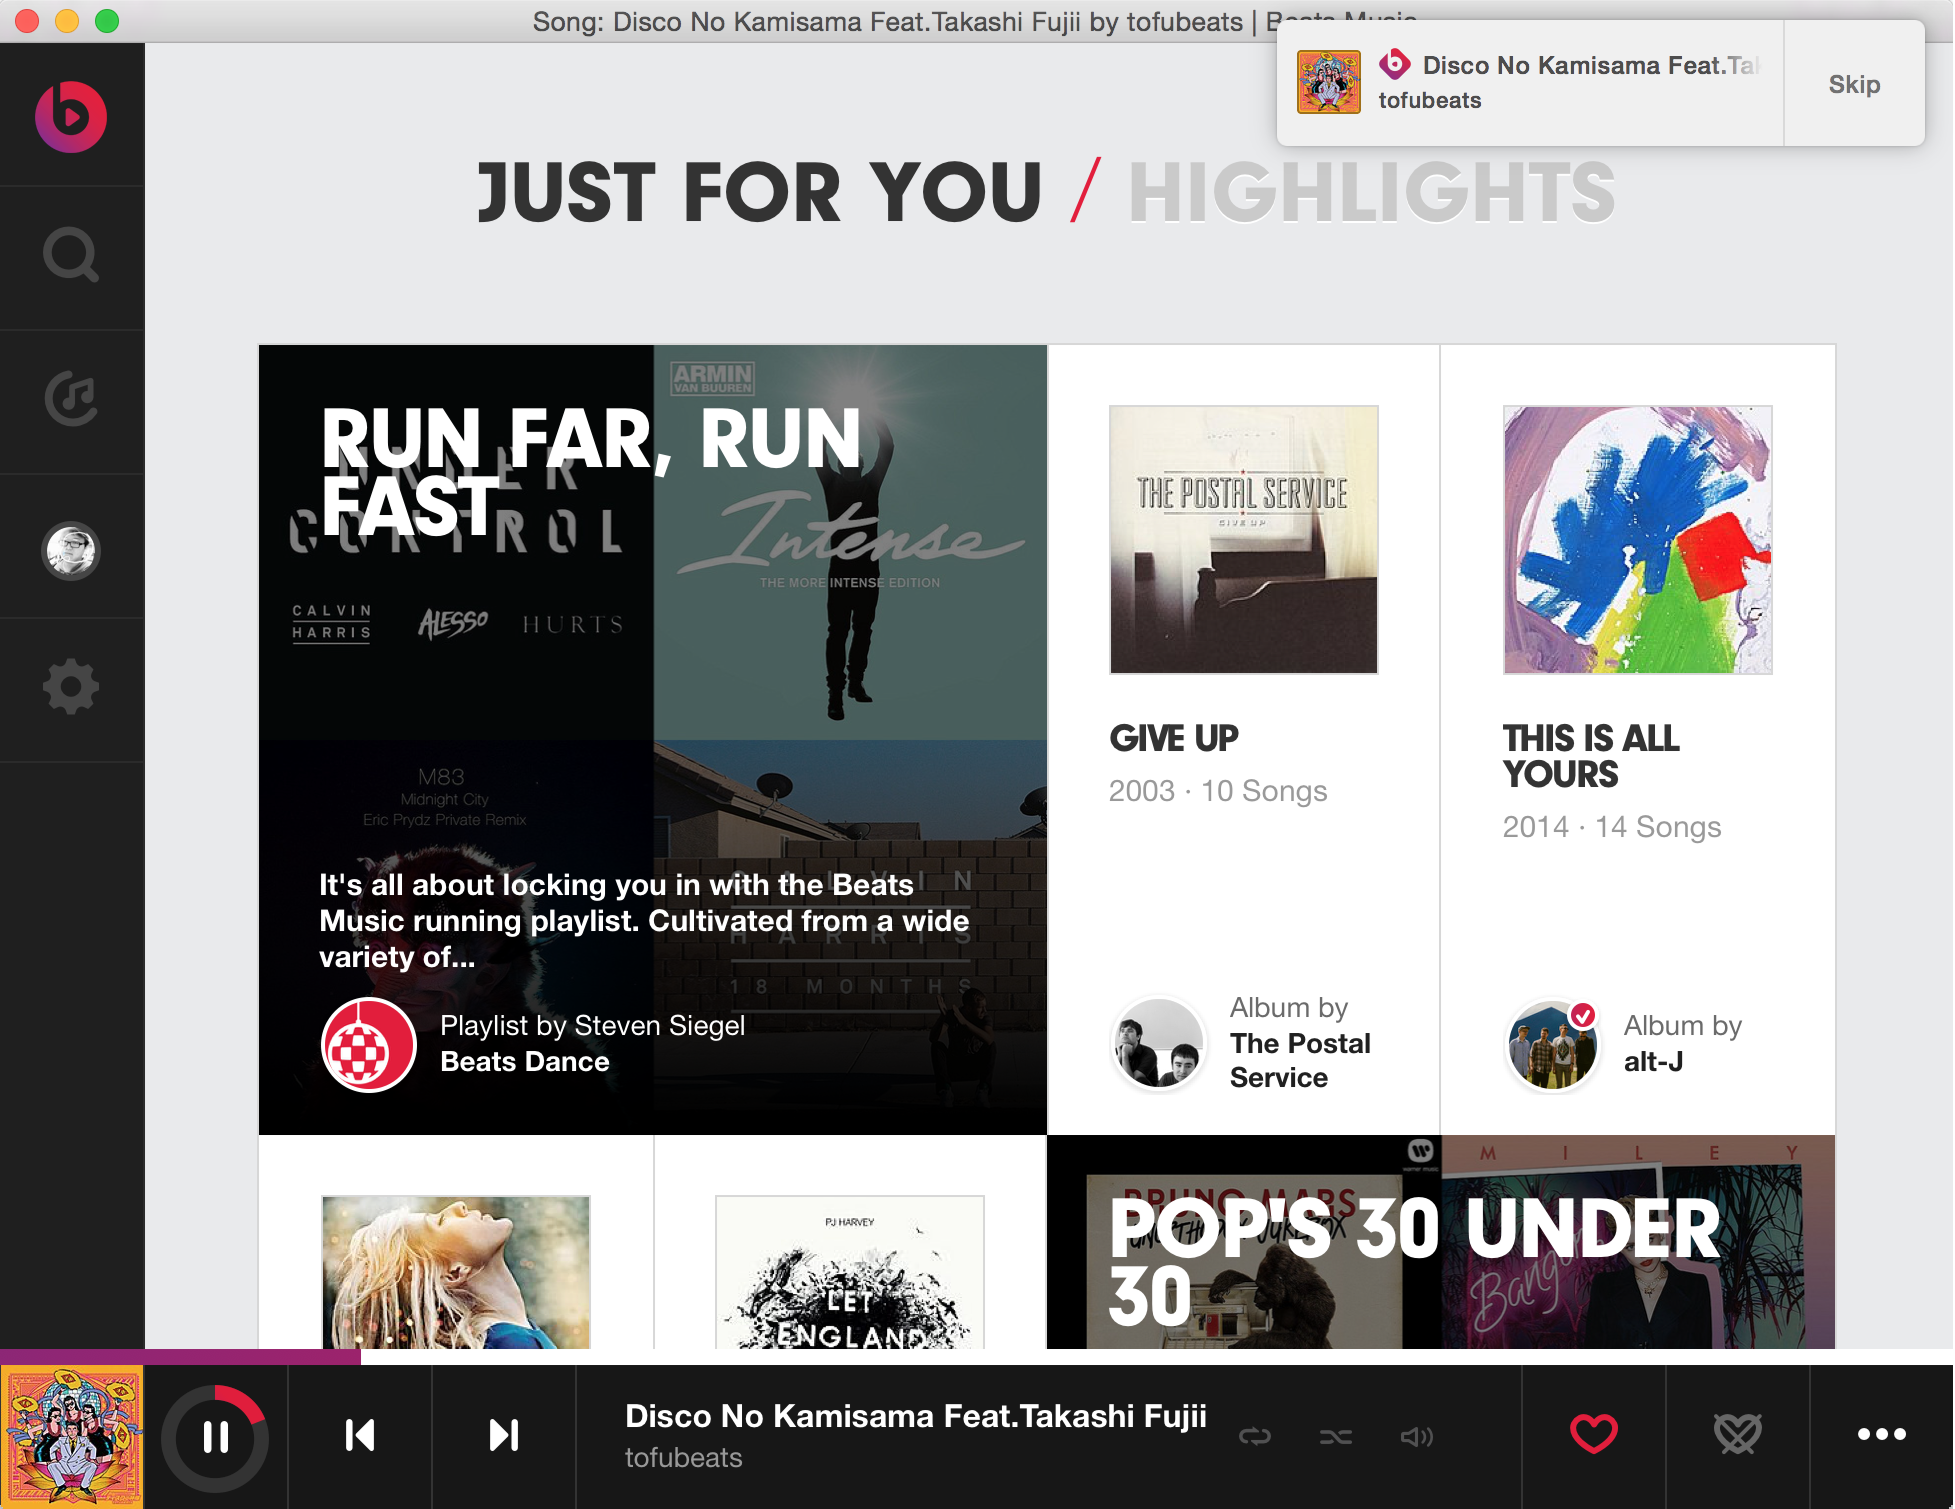This screenshot has width=1955, height=1509.
Task: Skip to the next track
Action: pos(504,1436)
